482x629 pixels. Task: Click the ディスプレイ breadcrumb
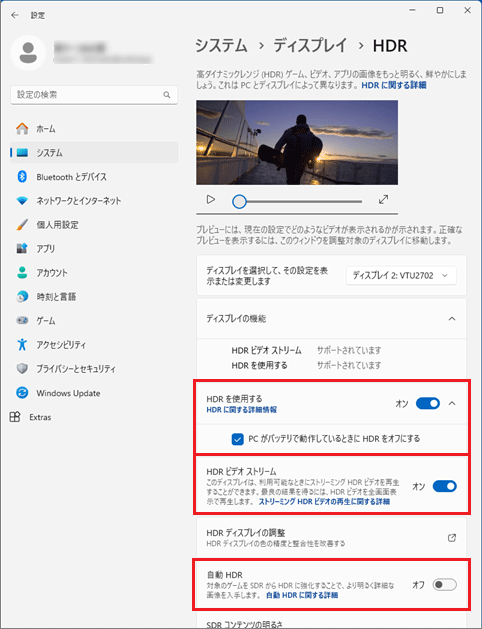310,46
